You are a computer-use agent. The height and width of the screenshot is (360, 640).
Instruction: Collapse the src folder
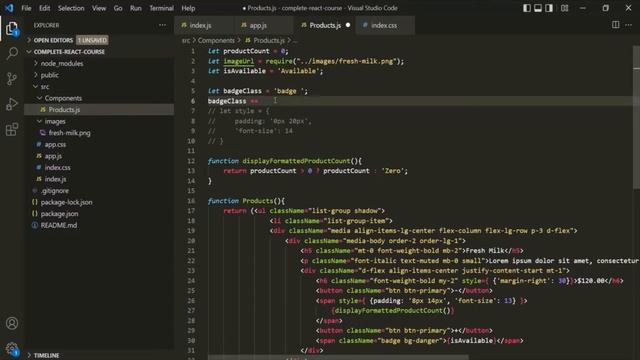click(x=45, y=87)
